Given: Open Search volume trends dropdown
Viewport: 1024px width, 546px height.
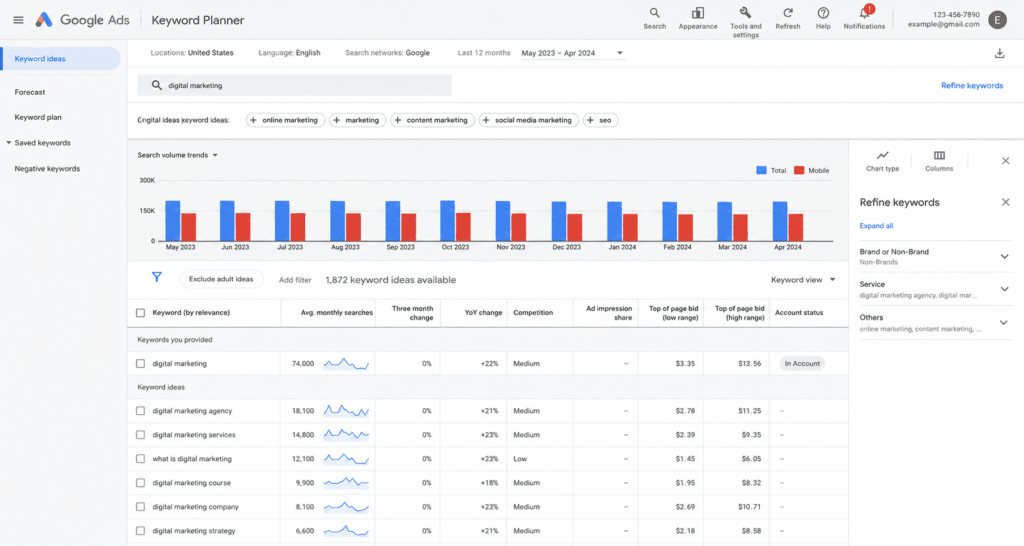Looking at the screenshot, I should [x=177, y=155].
